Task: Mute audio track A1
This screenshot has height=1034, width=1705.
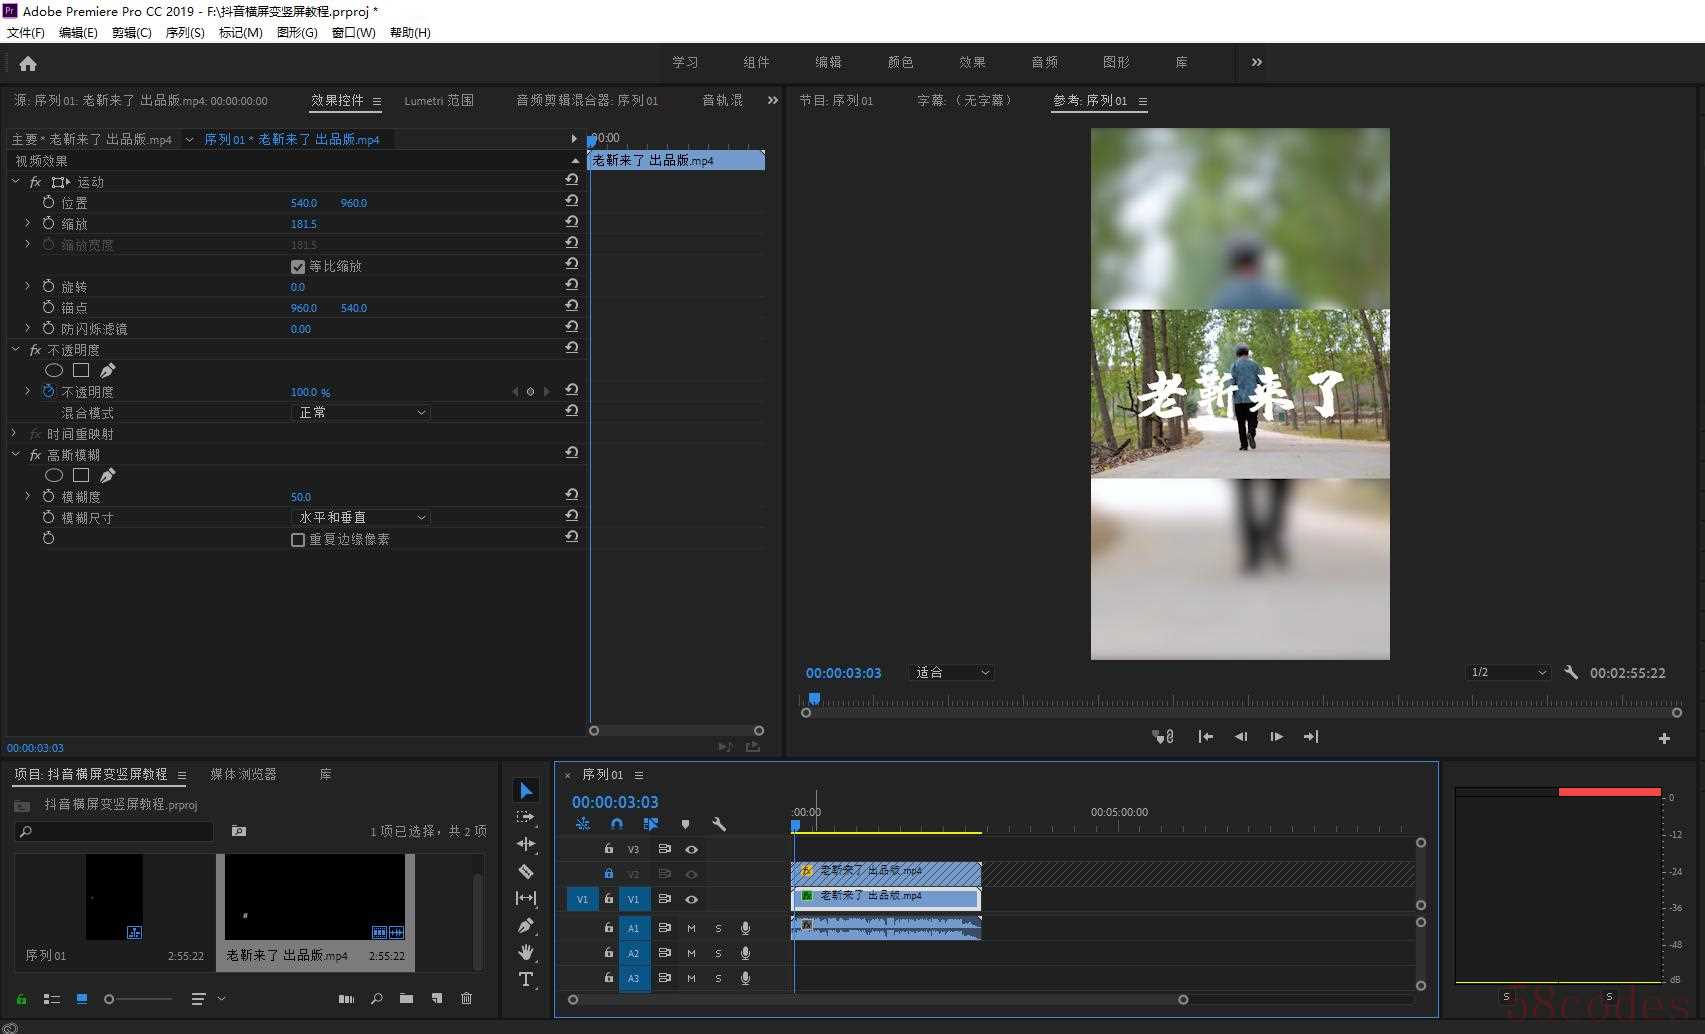Action: click(x=691, y=928)
